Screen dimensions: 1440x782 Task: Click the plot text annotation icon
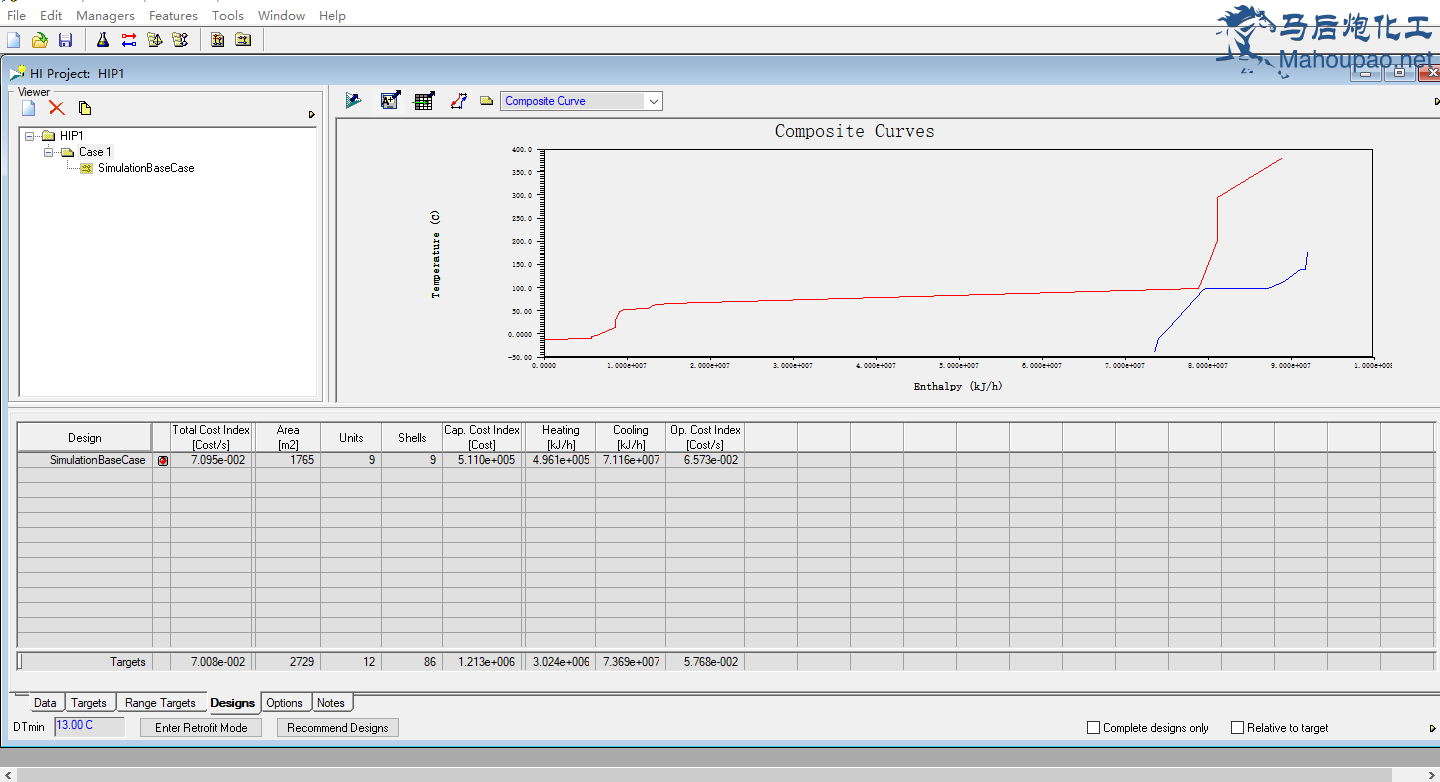point(391,100)
